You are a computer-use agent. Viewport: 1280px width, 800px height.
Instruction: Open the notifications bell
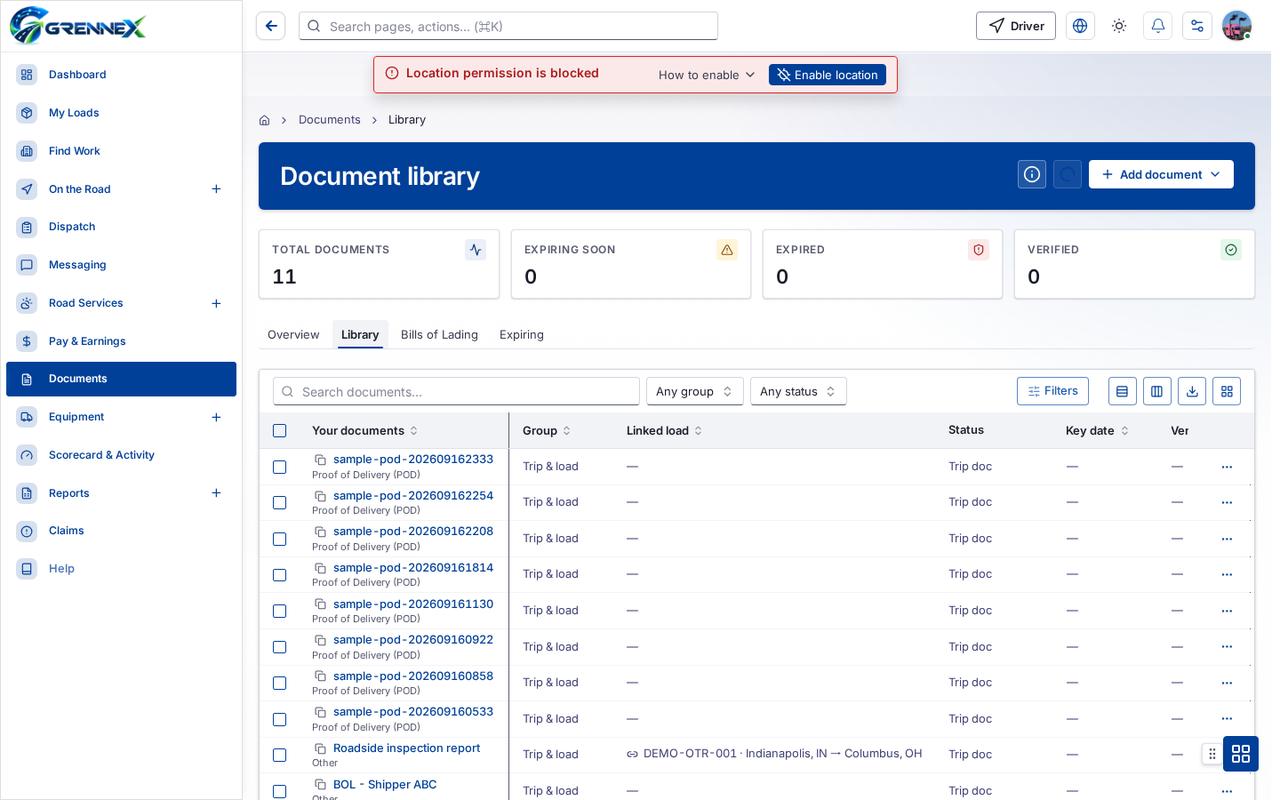click(1158, 26)
